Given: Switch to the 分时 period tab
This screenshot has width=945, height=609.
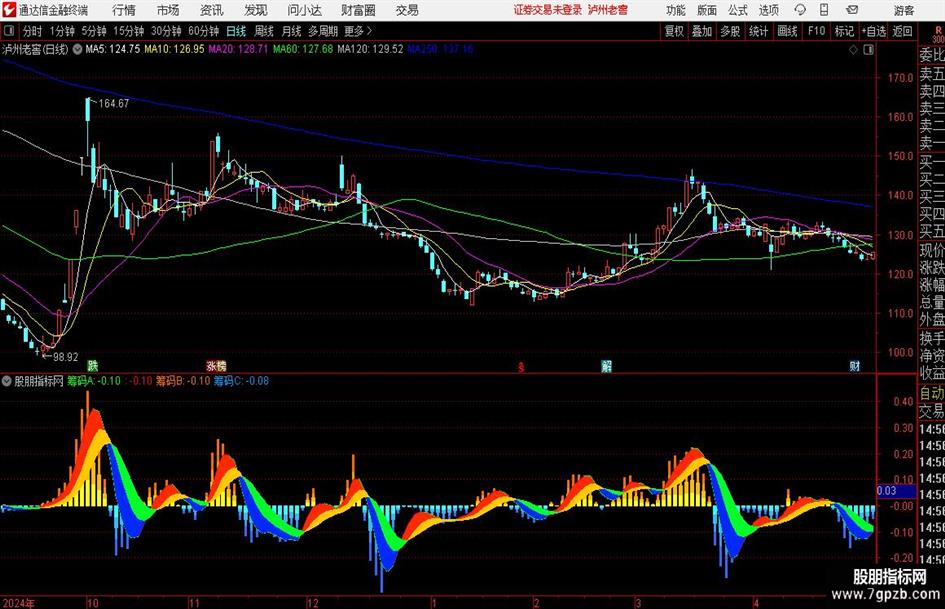Looking at the screenshot, I should [32, 31].
